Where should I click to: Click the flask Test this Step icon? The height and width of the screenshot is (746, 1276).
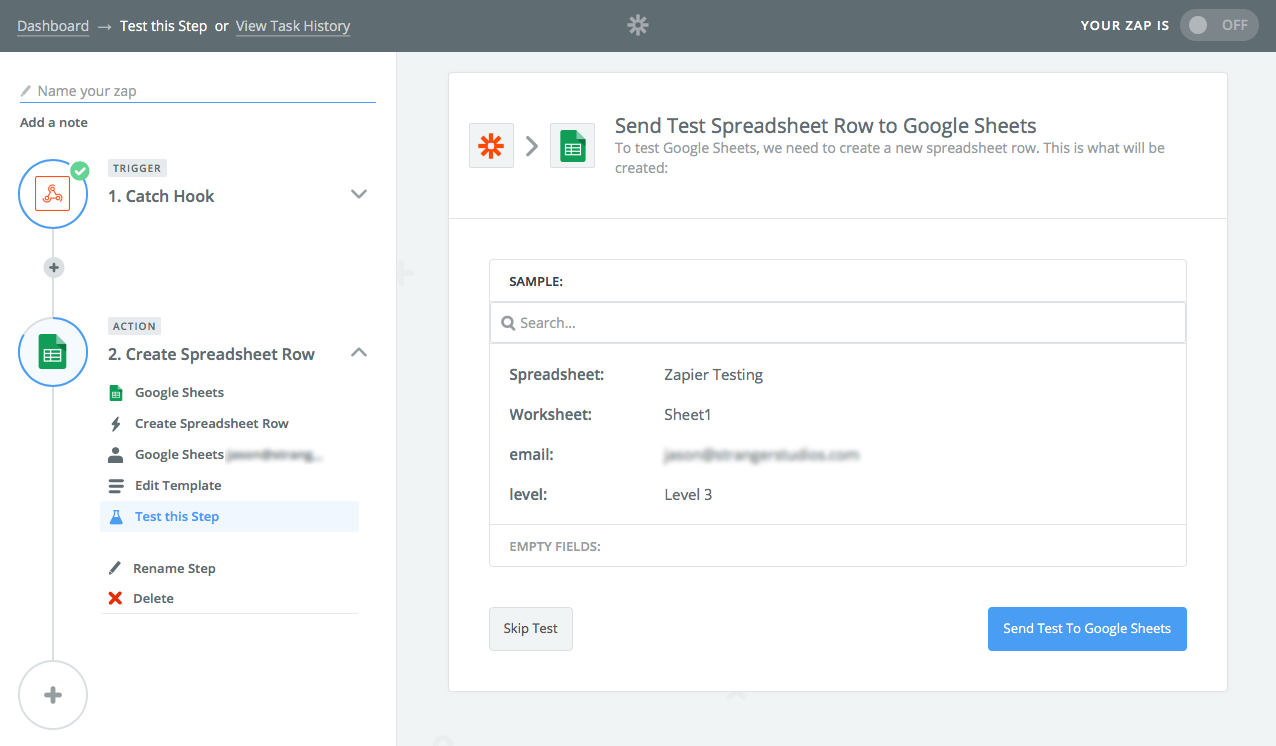tap(116, 517)
